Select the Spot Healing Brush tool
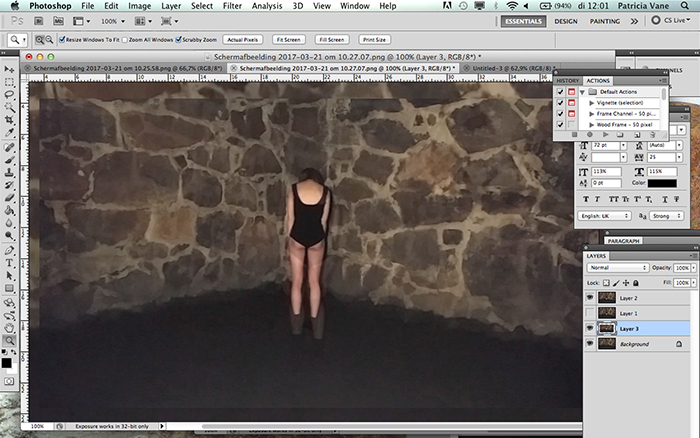 coord(9,147)
